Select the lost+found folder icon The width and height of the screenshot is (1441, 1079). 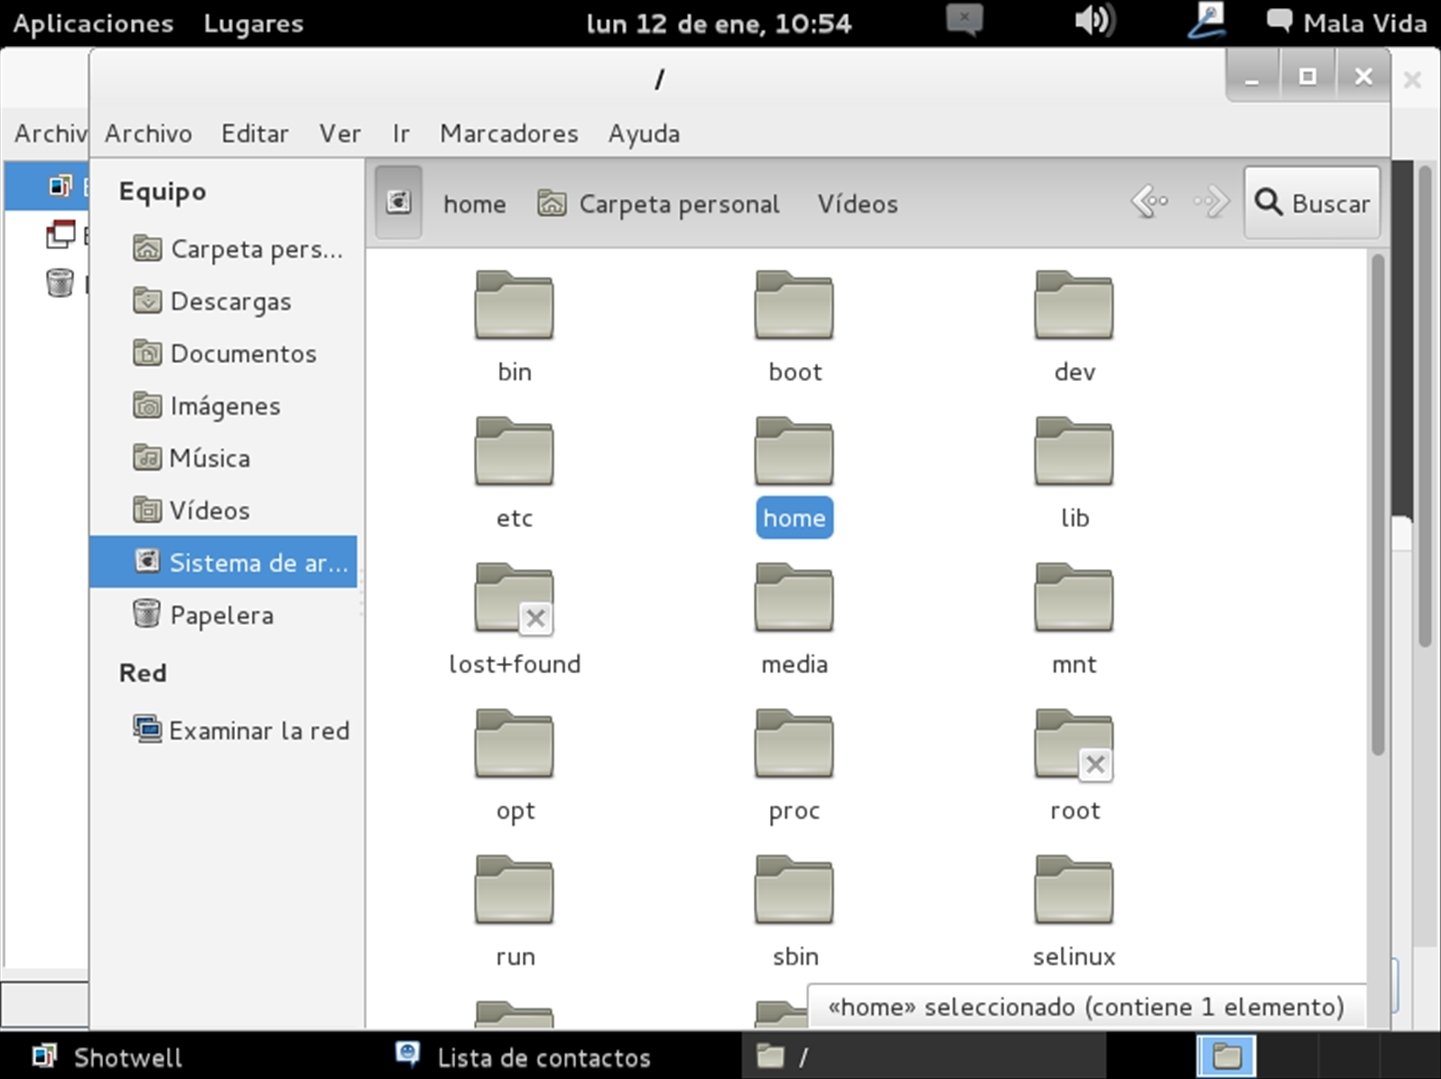click(514, 598)
